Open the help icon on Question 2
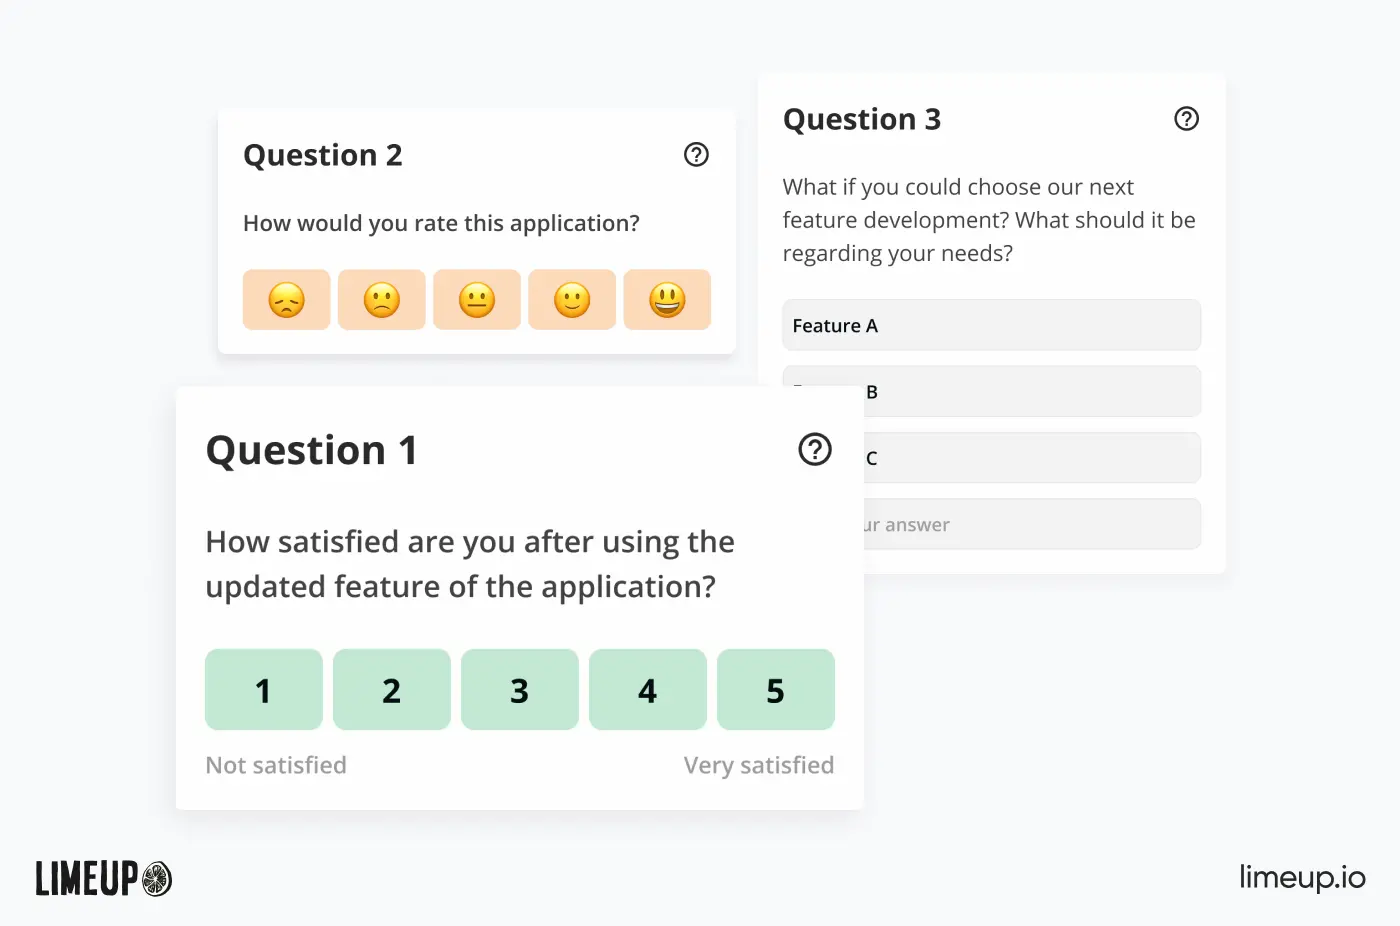 point(696,154)
